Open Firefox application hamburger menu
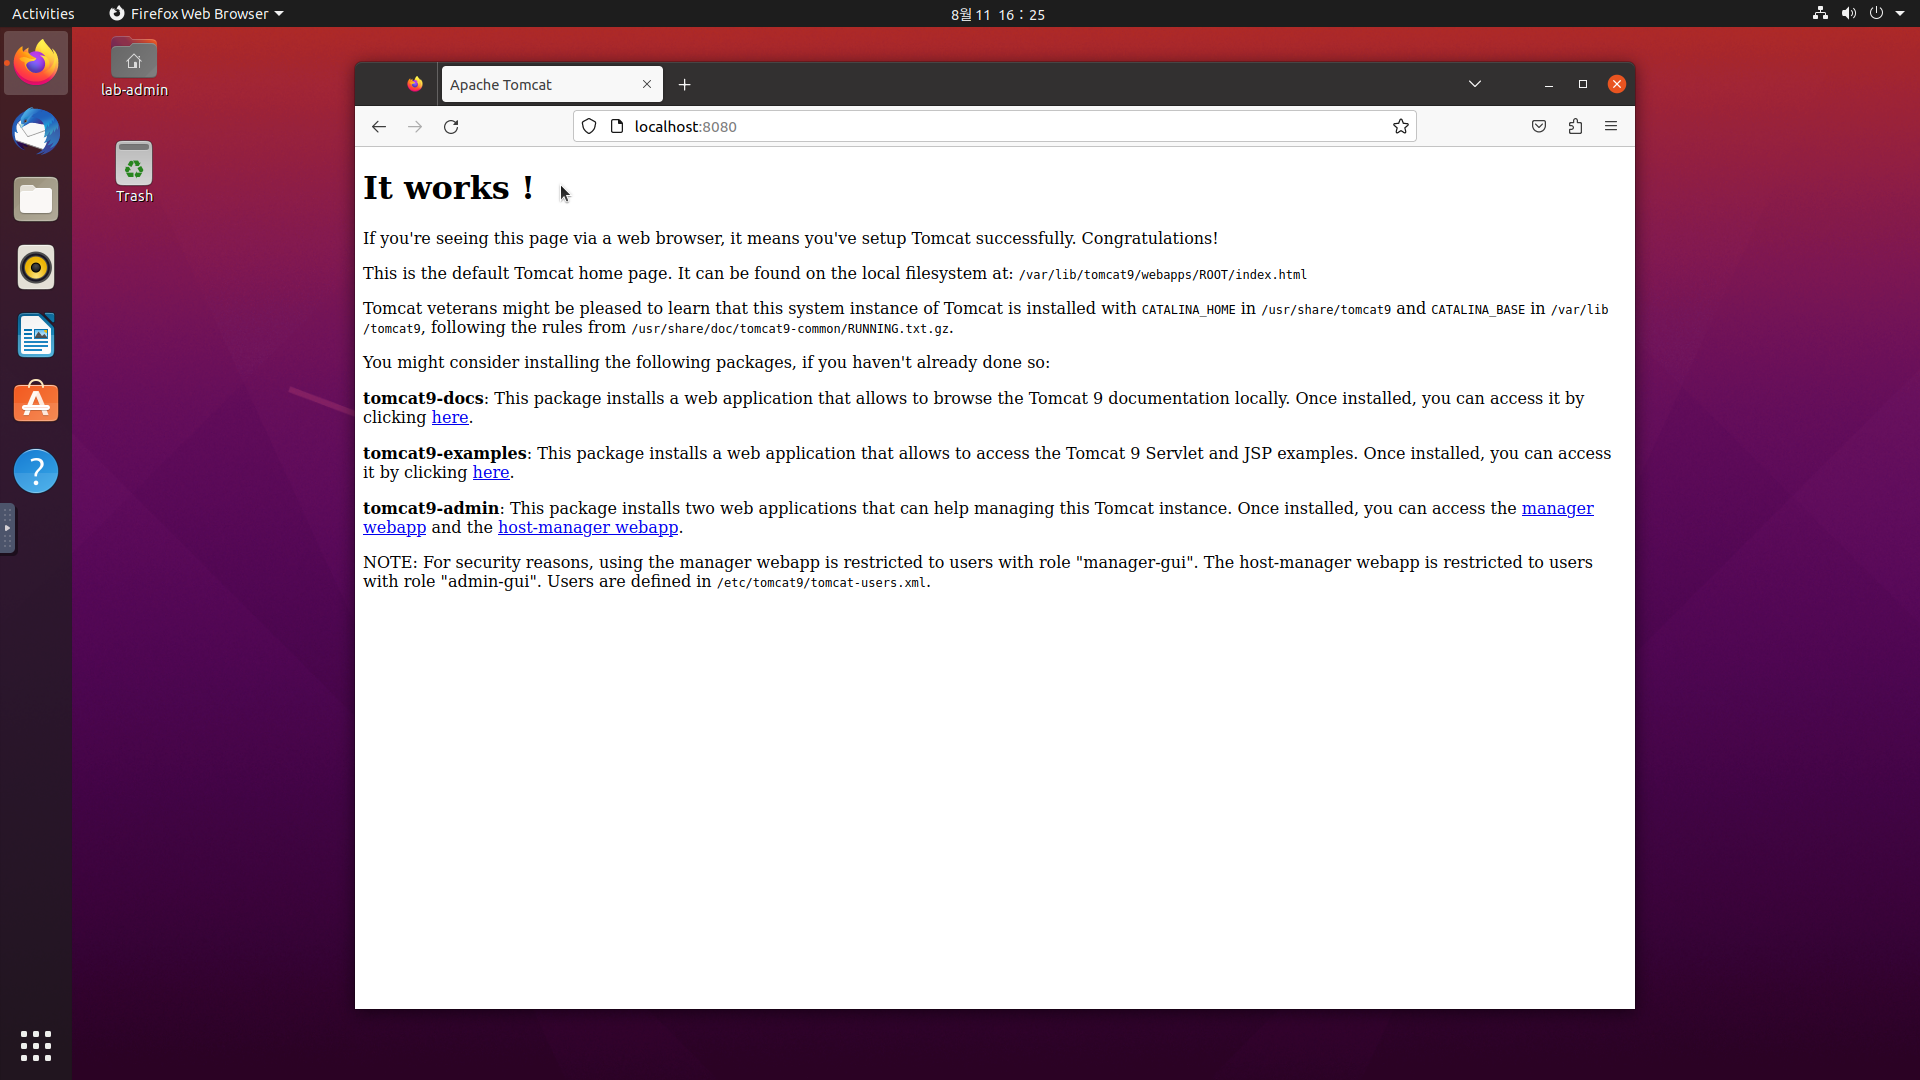 pos(1611,127)
